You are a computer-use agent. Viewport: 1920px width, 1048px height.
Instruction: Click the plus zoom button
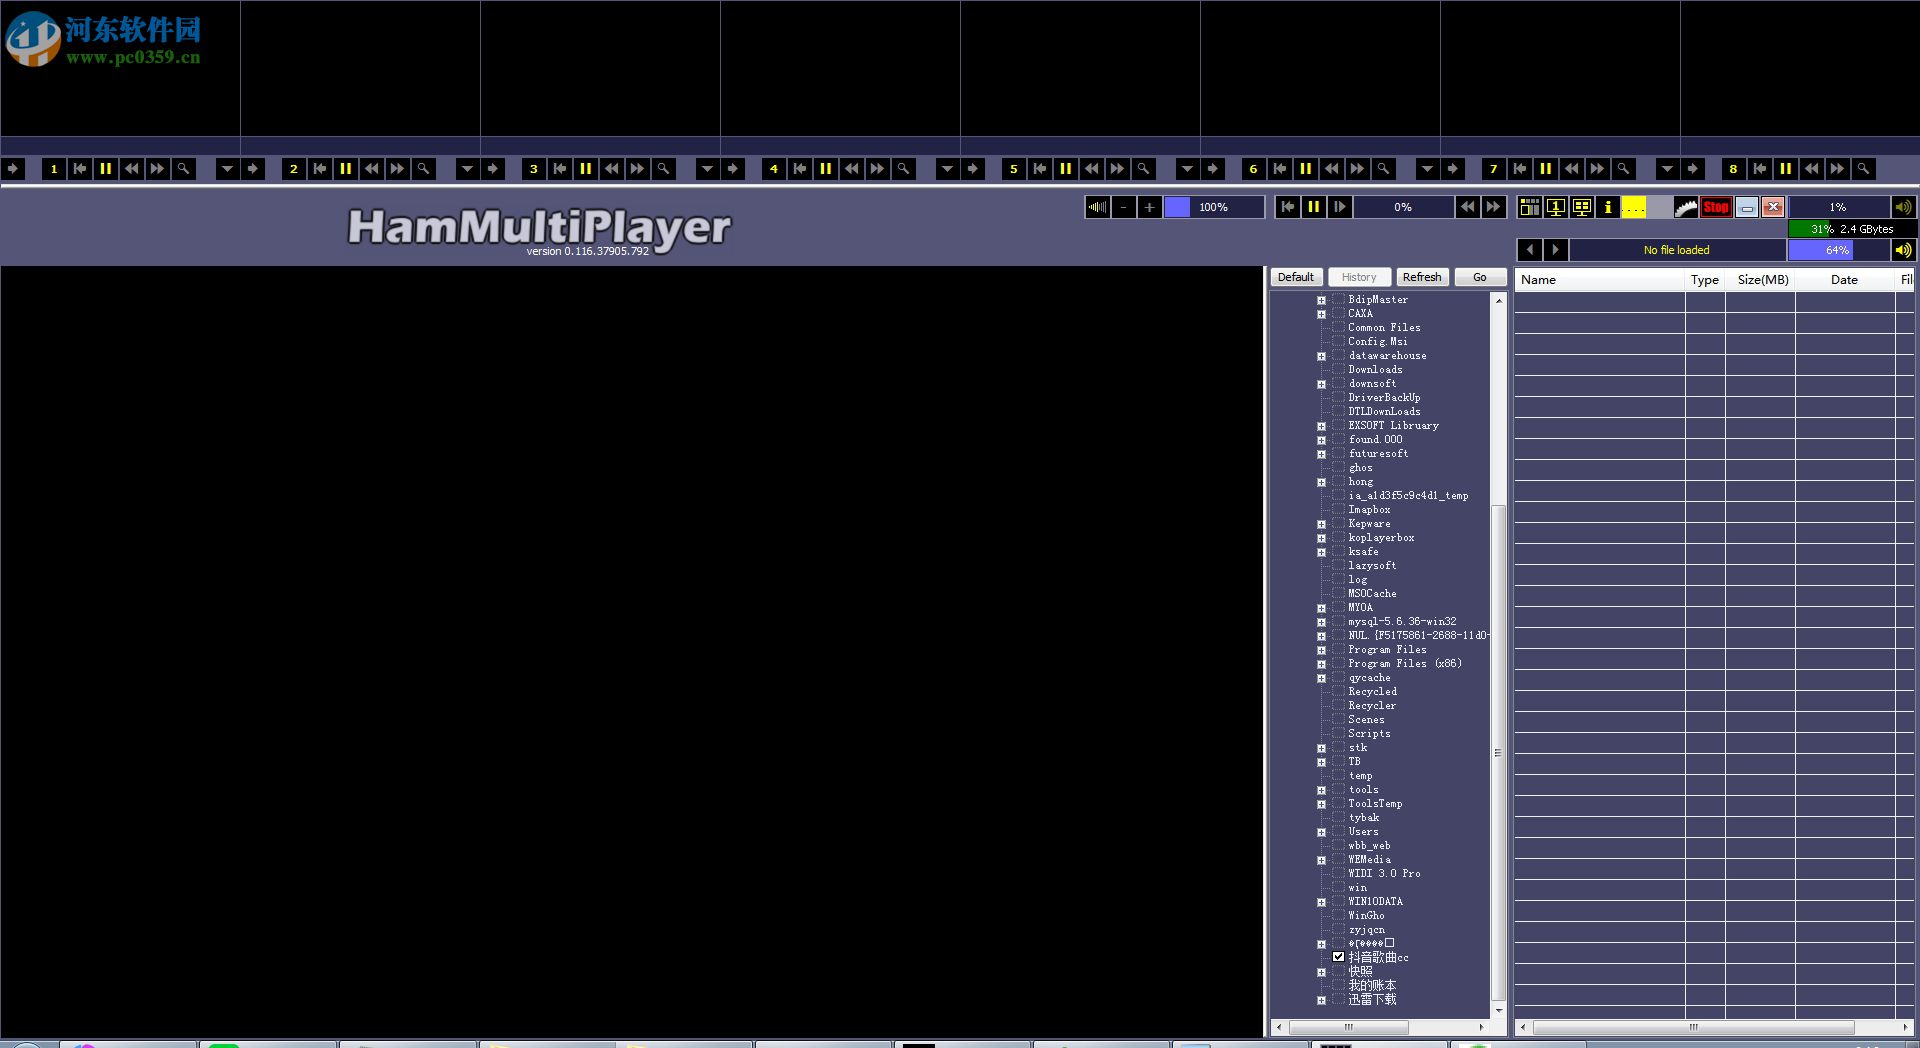pyautogui.click(x=1150, y=207)
